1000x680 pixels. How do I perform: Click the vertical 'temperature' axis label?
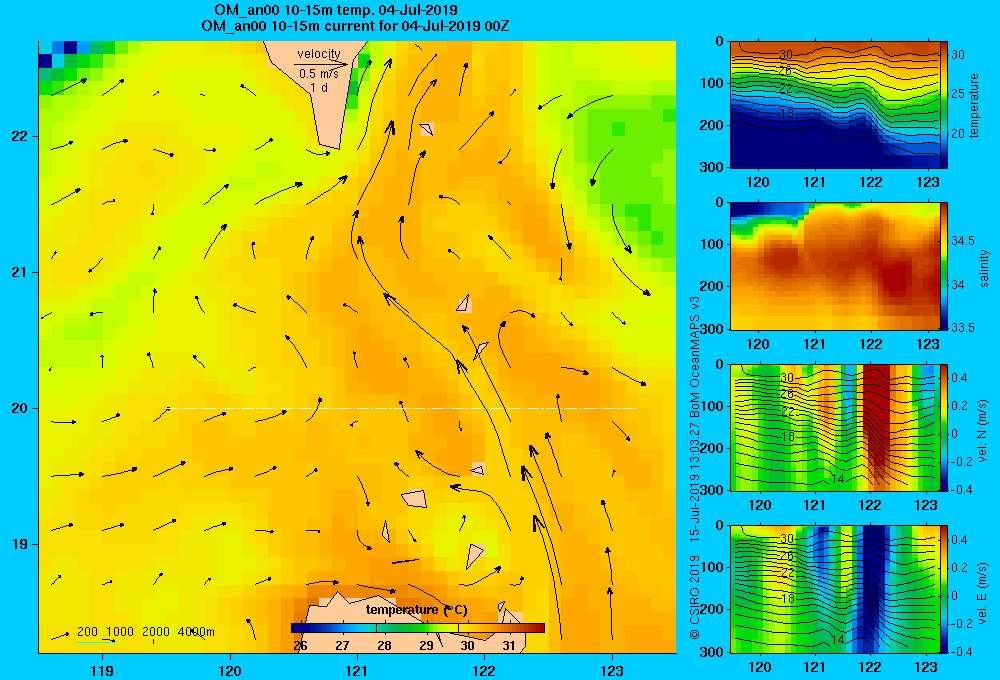[x=974, y=105]
